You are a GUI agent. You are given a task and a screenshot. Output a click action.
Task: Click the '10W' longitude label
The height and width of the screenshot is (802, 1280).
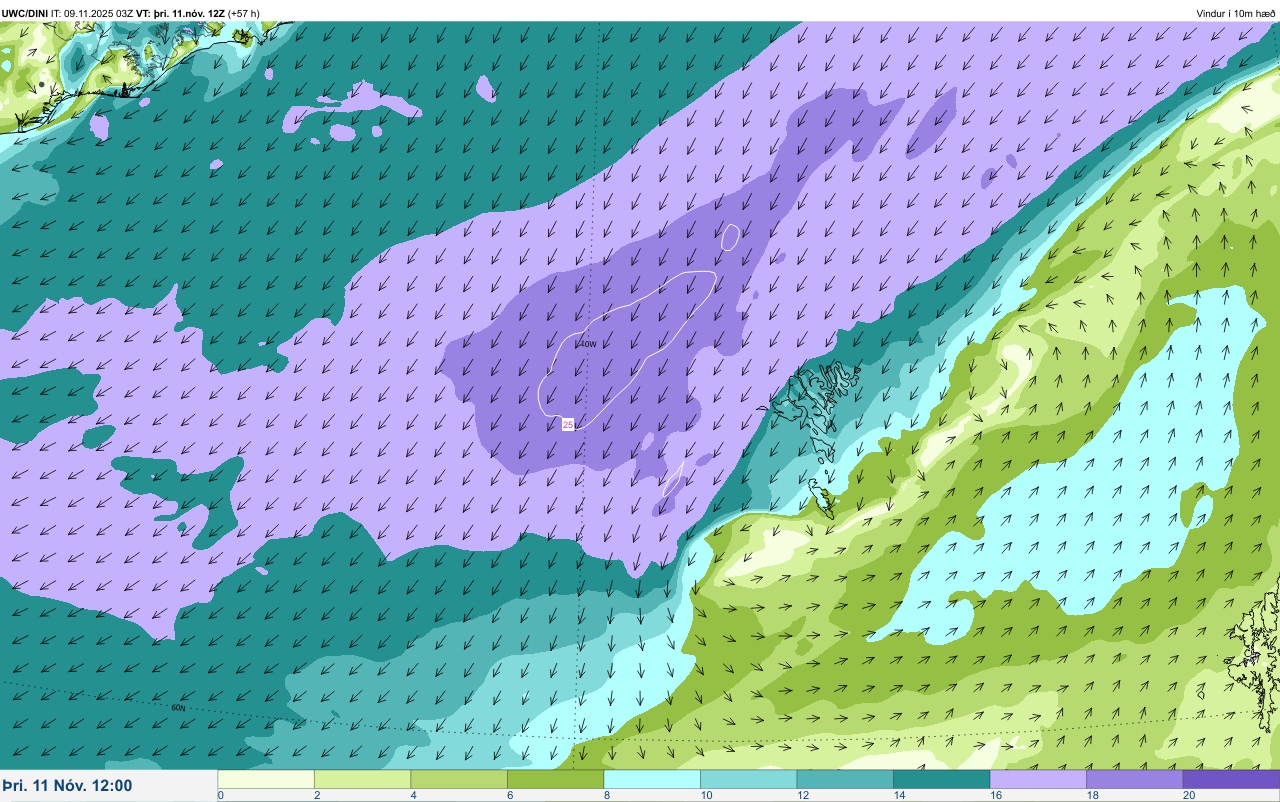point(588,344)
